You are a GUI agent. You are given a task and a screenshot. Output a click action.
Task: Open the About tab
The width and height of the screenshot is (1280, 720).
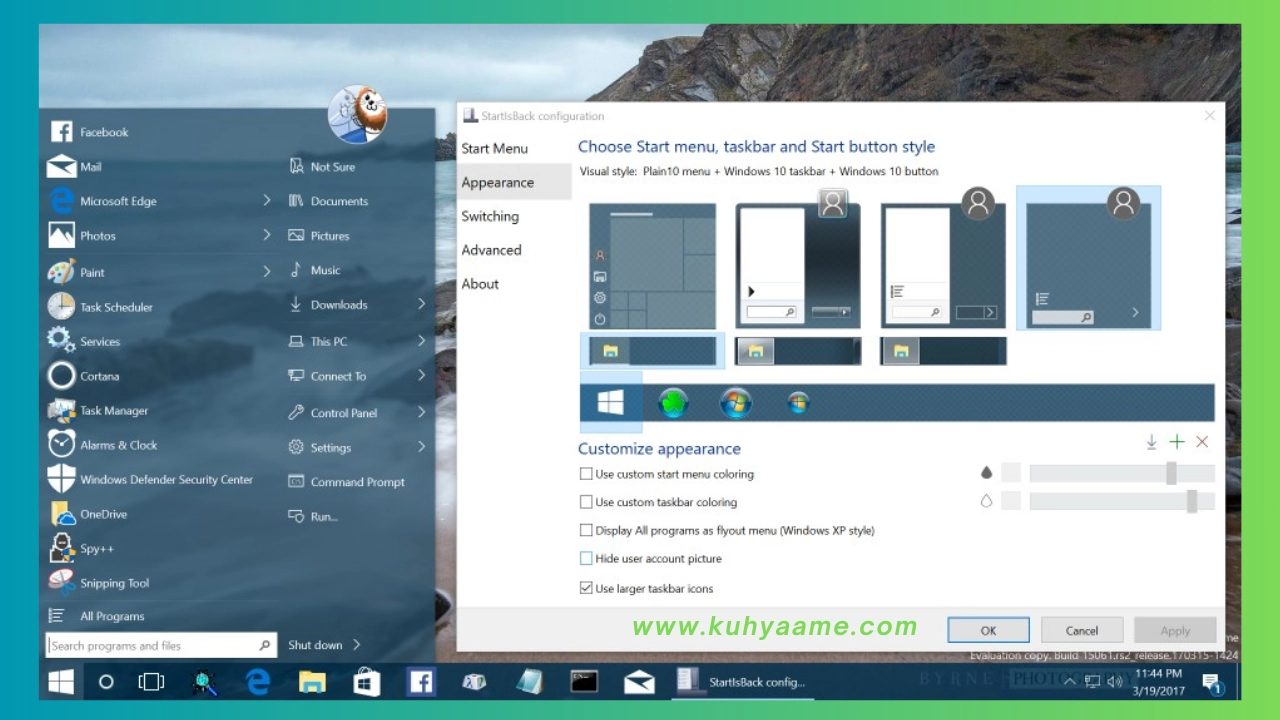click(480, 284)
